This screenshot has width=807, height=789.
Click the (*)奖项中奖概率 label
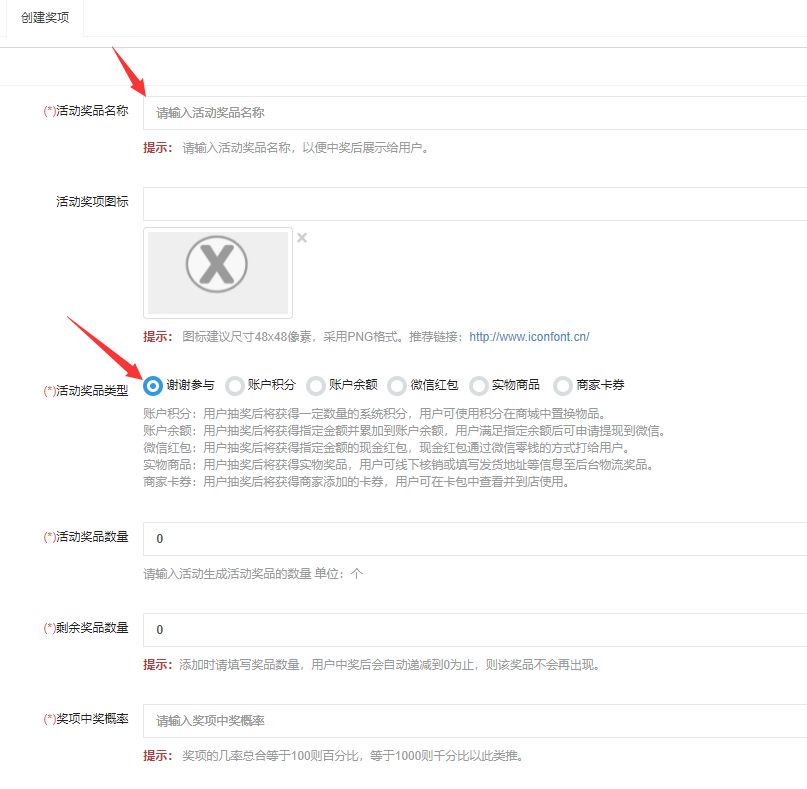click(86, 719)
